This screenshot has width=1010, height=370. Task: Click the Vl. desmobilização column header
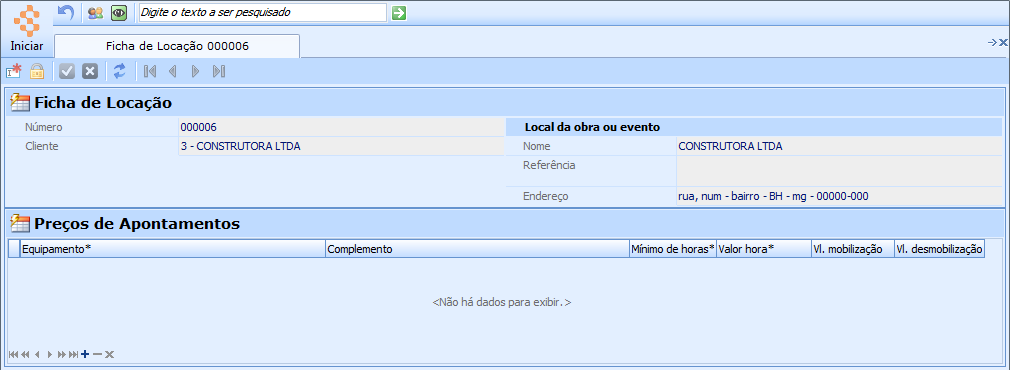point(939,249)
